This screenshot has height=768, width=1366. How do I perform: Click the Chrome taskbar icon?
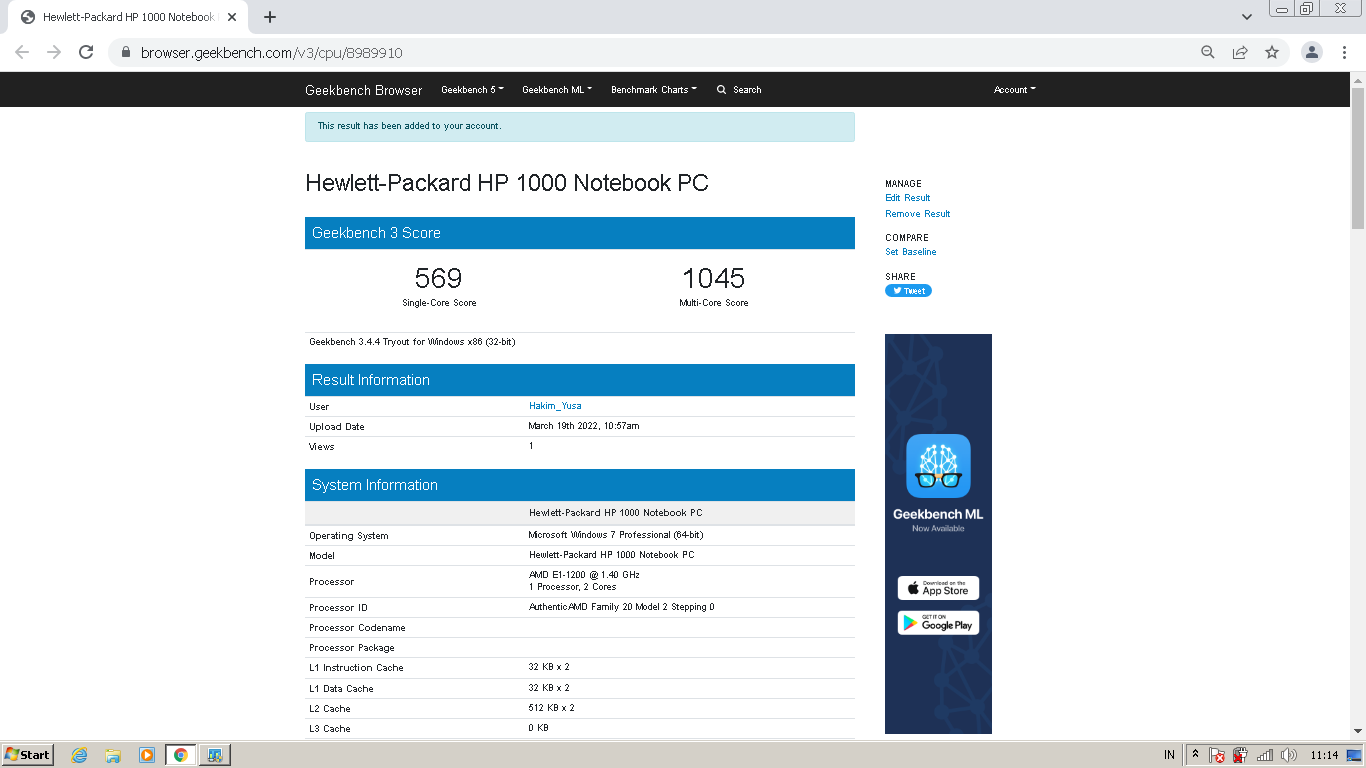(181, 755)
